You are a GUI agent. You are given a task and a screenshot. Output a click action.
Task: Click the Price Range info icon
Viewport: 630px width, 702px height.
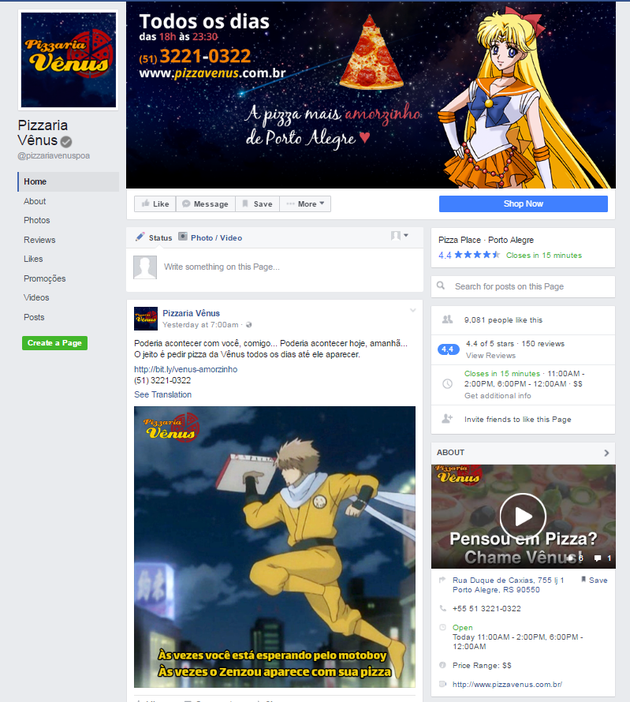(x=442, y=665)
